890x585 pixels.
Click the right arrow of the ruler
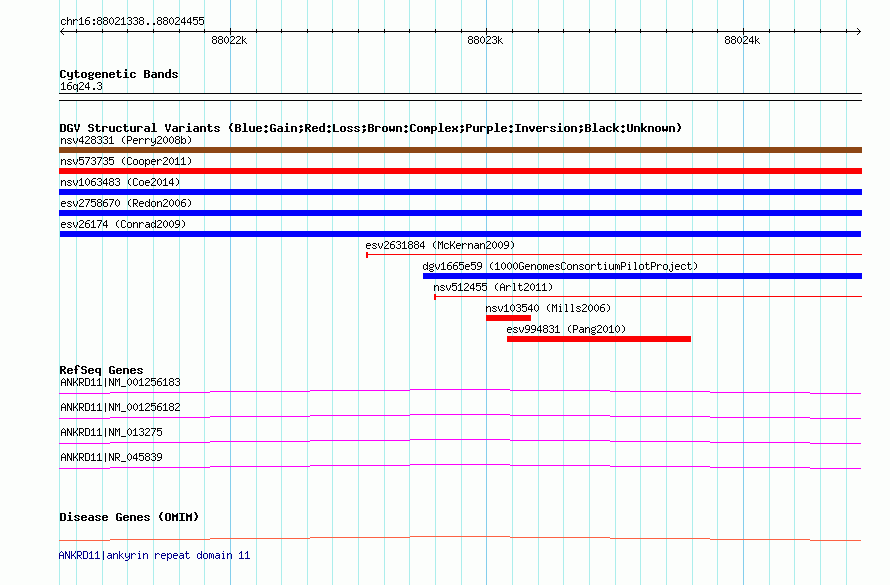[x=858, y=32]
